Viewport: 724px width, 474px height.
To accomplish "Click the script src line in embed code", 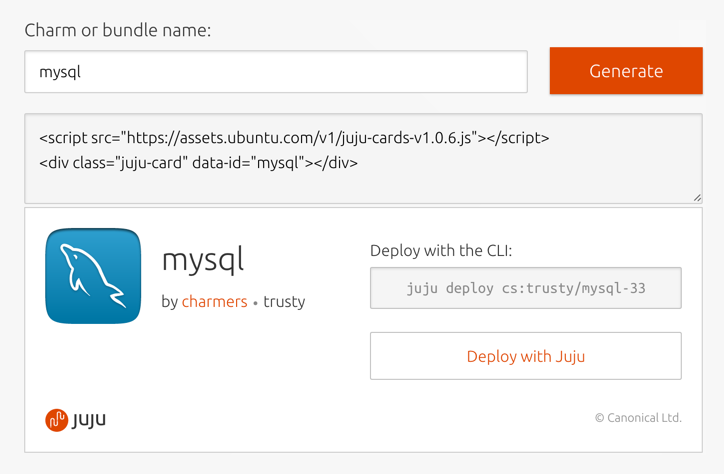I will pos(294,138).
